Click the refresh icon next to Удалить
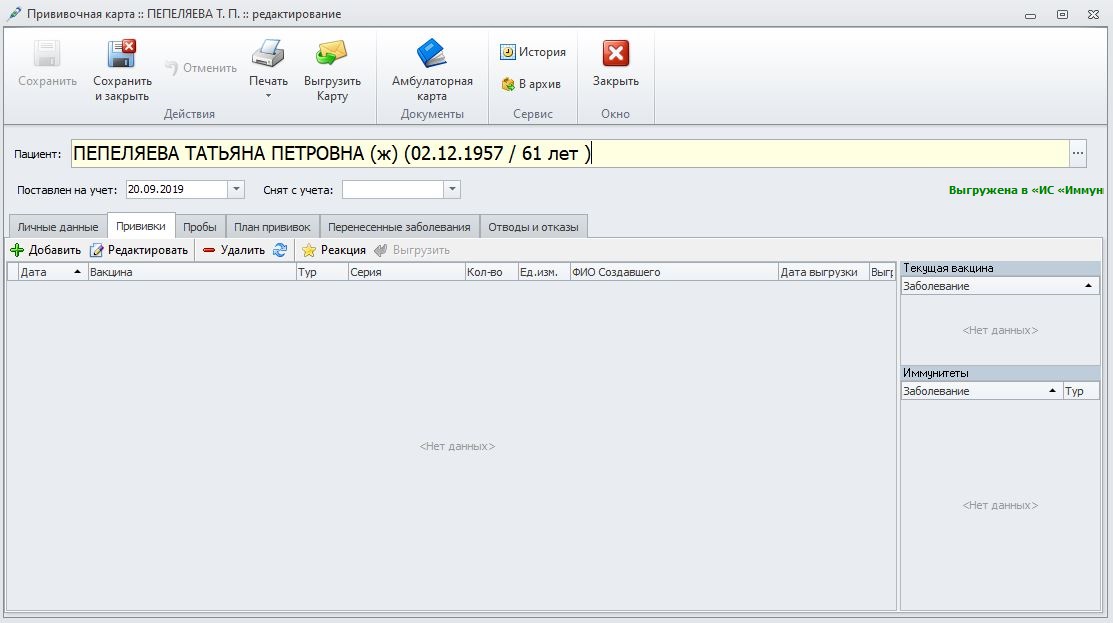This screenshot has height=623, width=1113. [x=280, y=250]
